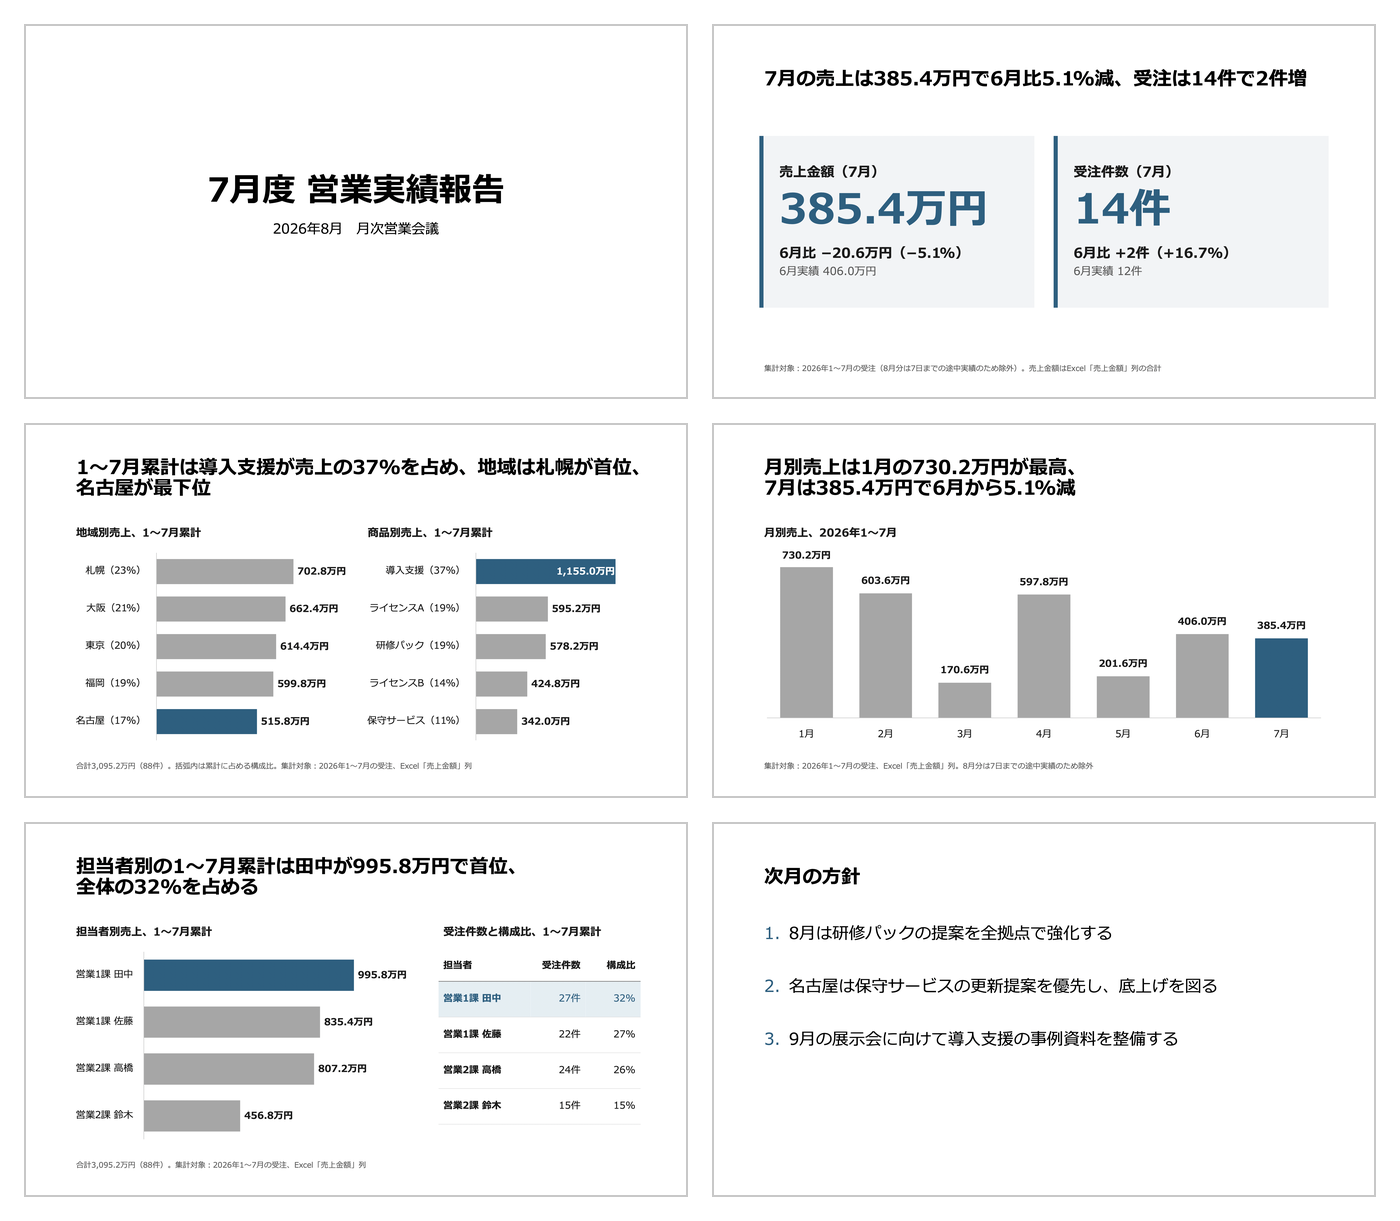Click the "26%" cell in 高橋 row
This screenshot has height=1221, width=1400.
pos(624,1070)
